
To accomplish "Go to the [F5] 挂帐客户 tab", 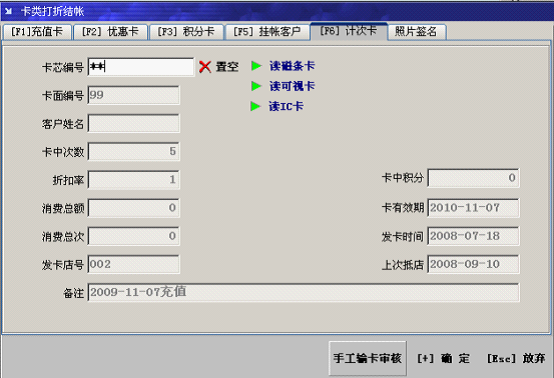I will [x=267, y=32].
